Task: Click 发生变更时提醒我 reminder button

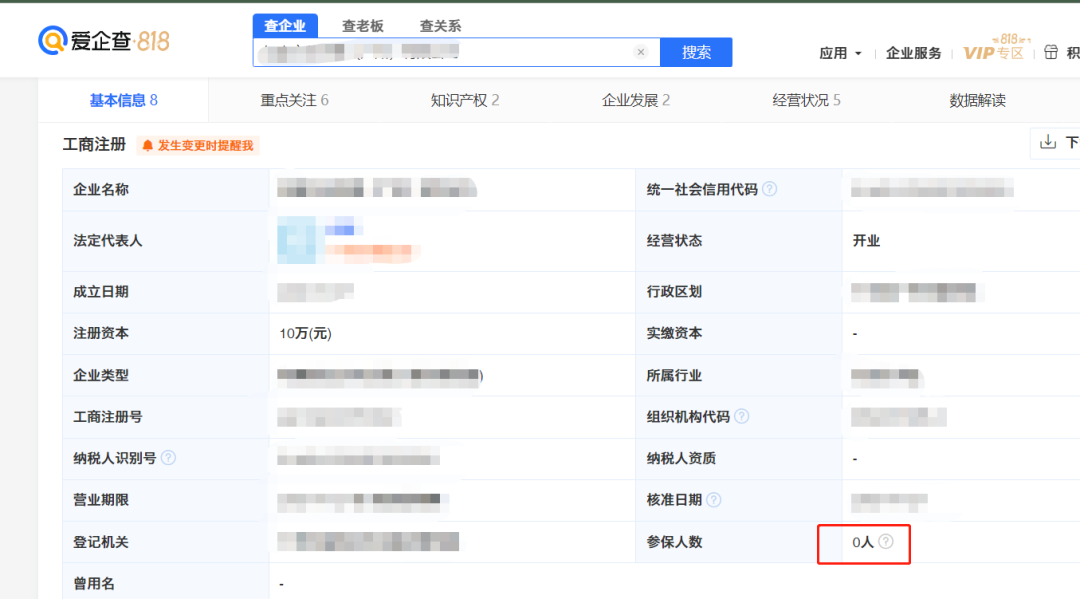Action: [x=198, y=145]
